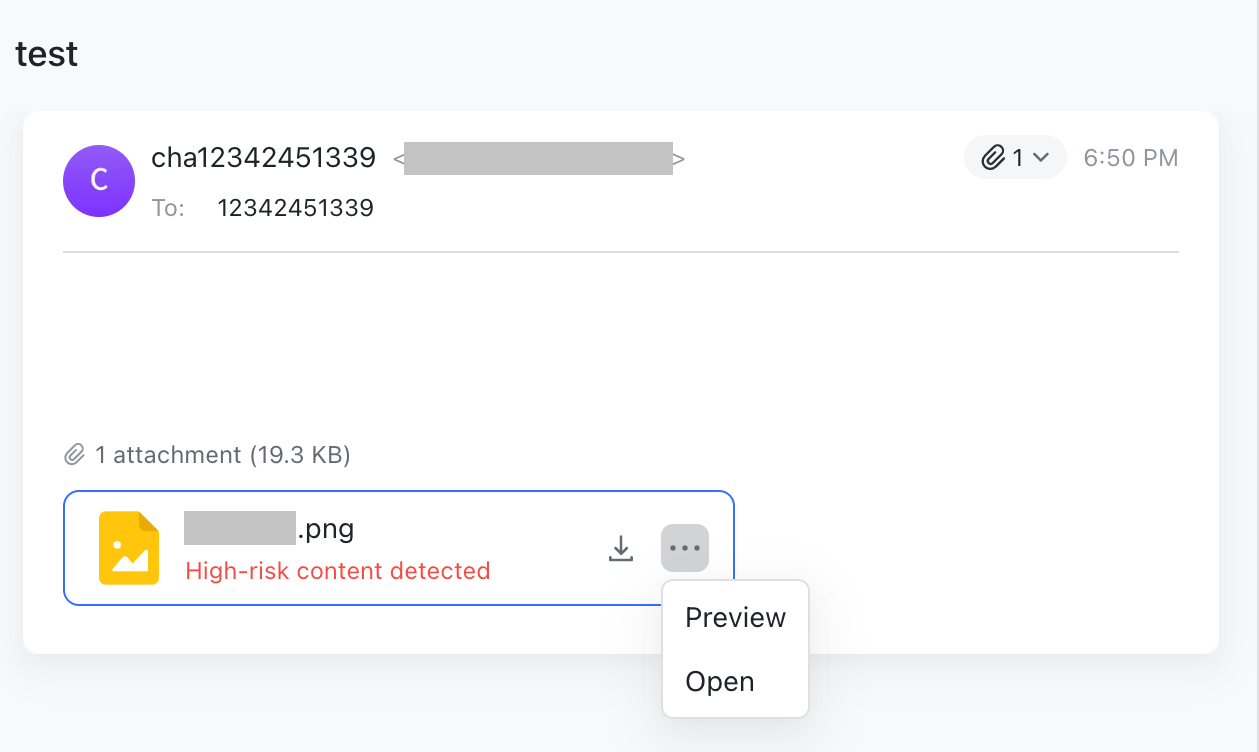The height and width of the screenshot is (752, 1259).
Task: Click the sender name cha12342451339
Action: coord(264,157)
